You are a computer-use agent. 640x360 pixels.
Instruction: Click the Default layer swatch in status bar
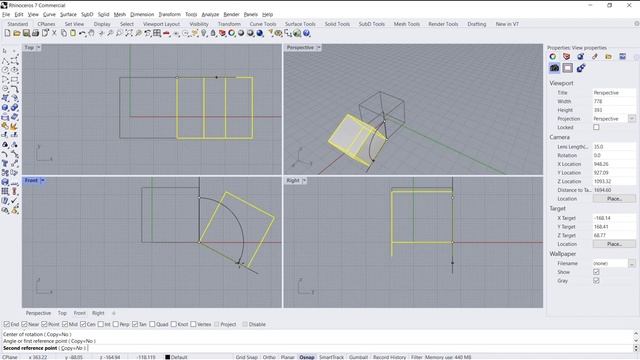167,357
